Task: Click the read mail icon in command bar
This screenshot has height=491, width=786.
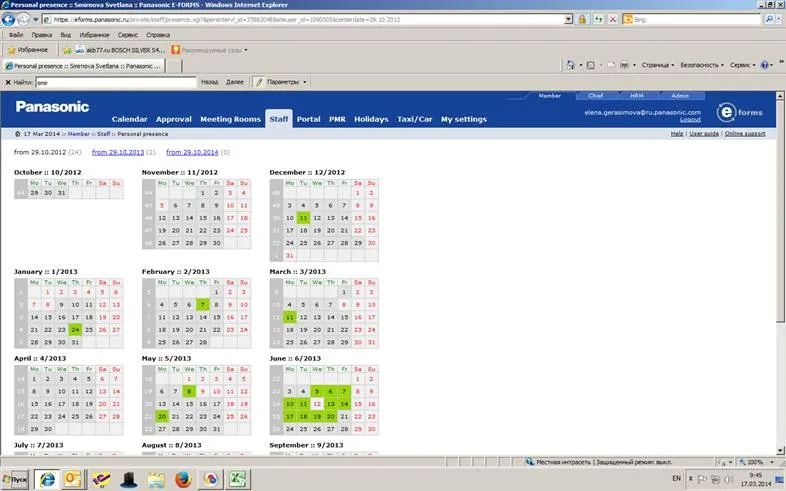Action: pyautogui.click(x=611, y=65)
